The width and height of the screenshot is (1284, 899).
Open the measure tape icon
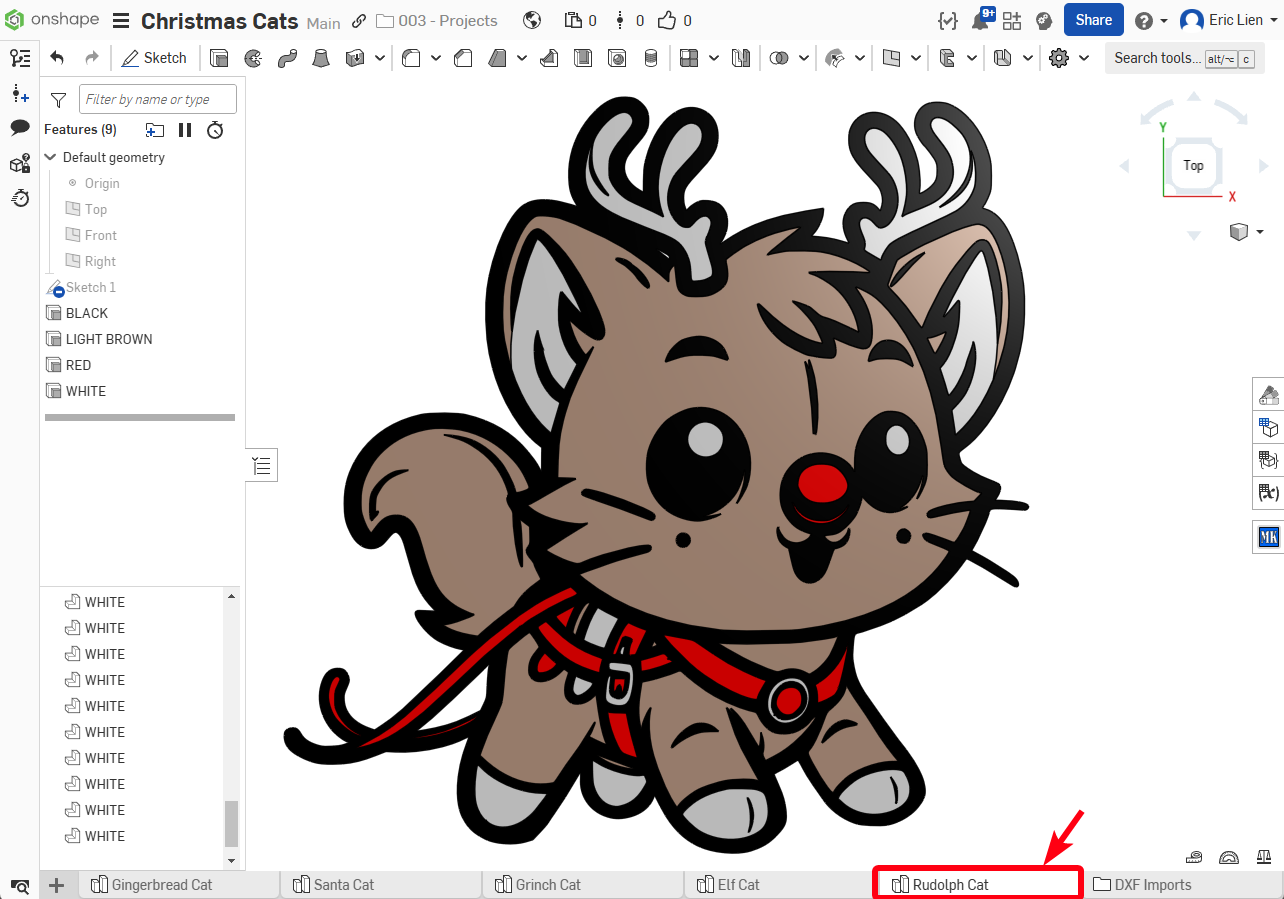click(x=1194, y=857)
